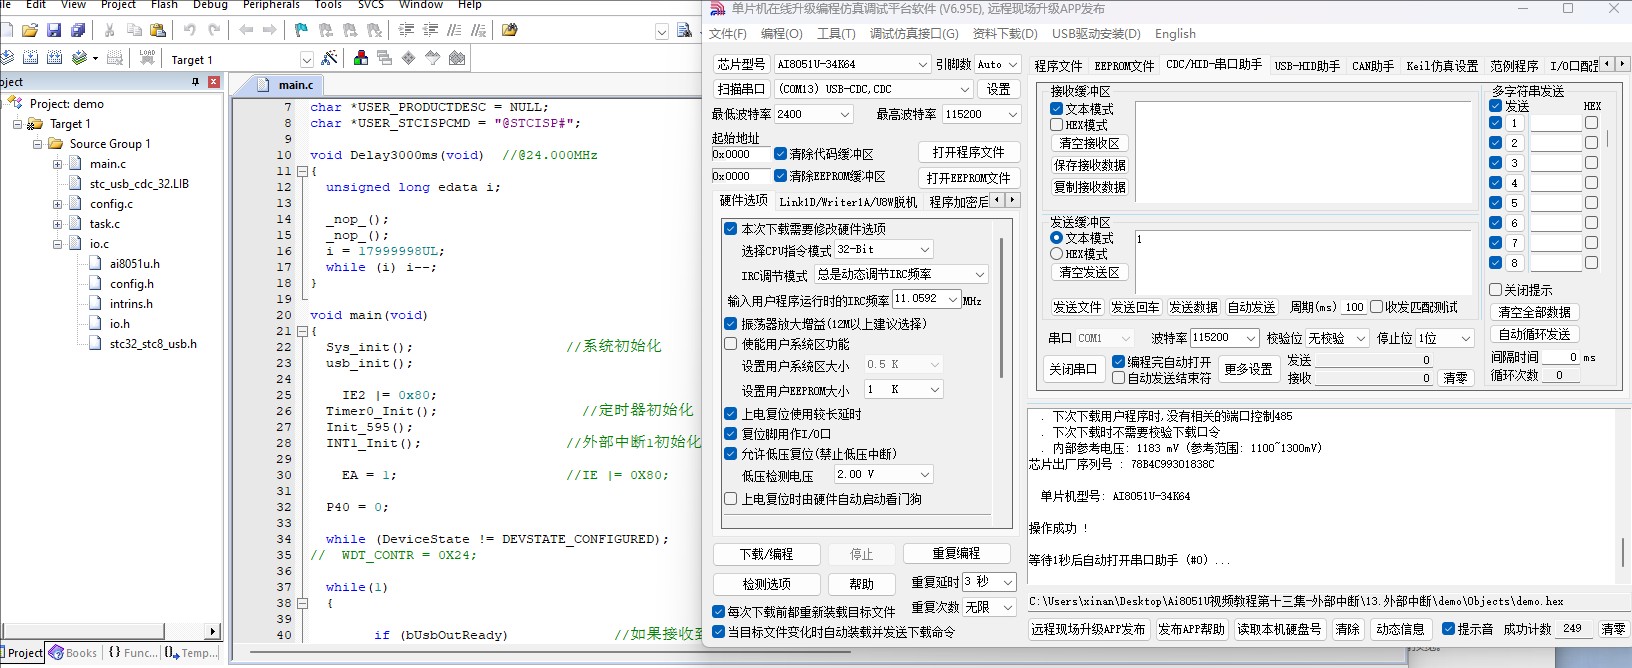Switch to the Keil仿真设置 tab
Viewport: 1632px width, 668px height.
pos(1442,65)
